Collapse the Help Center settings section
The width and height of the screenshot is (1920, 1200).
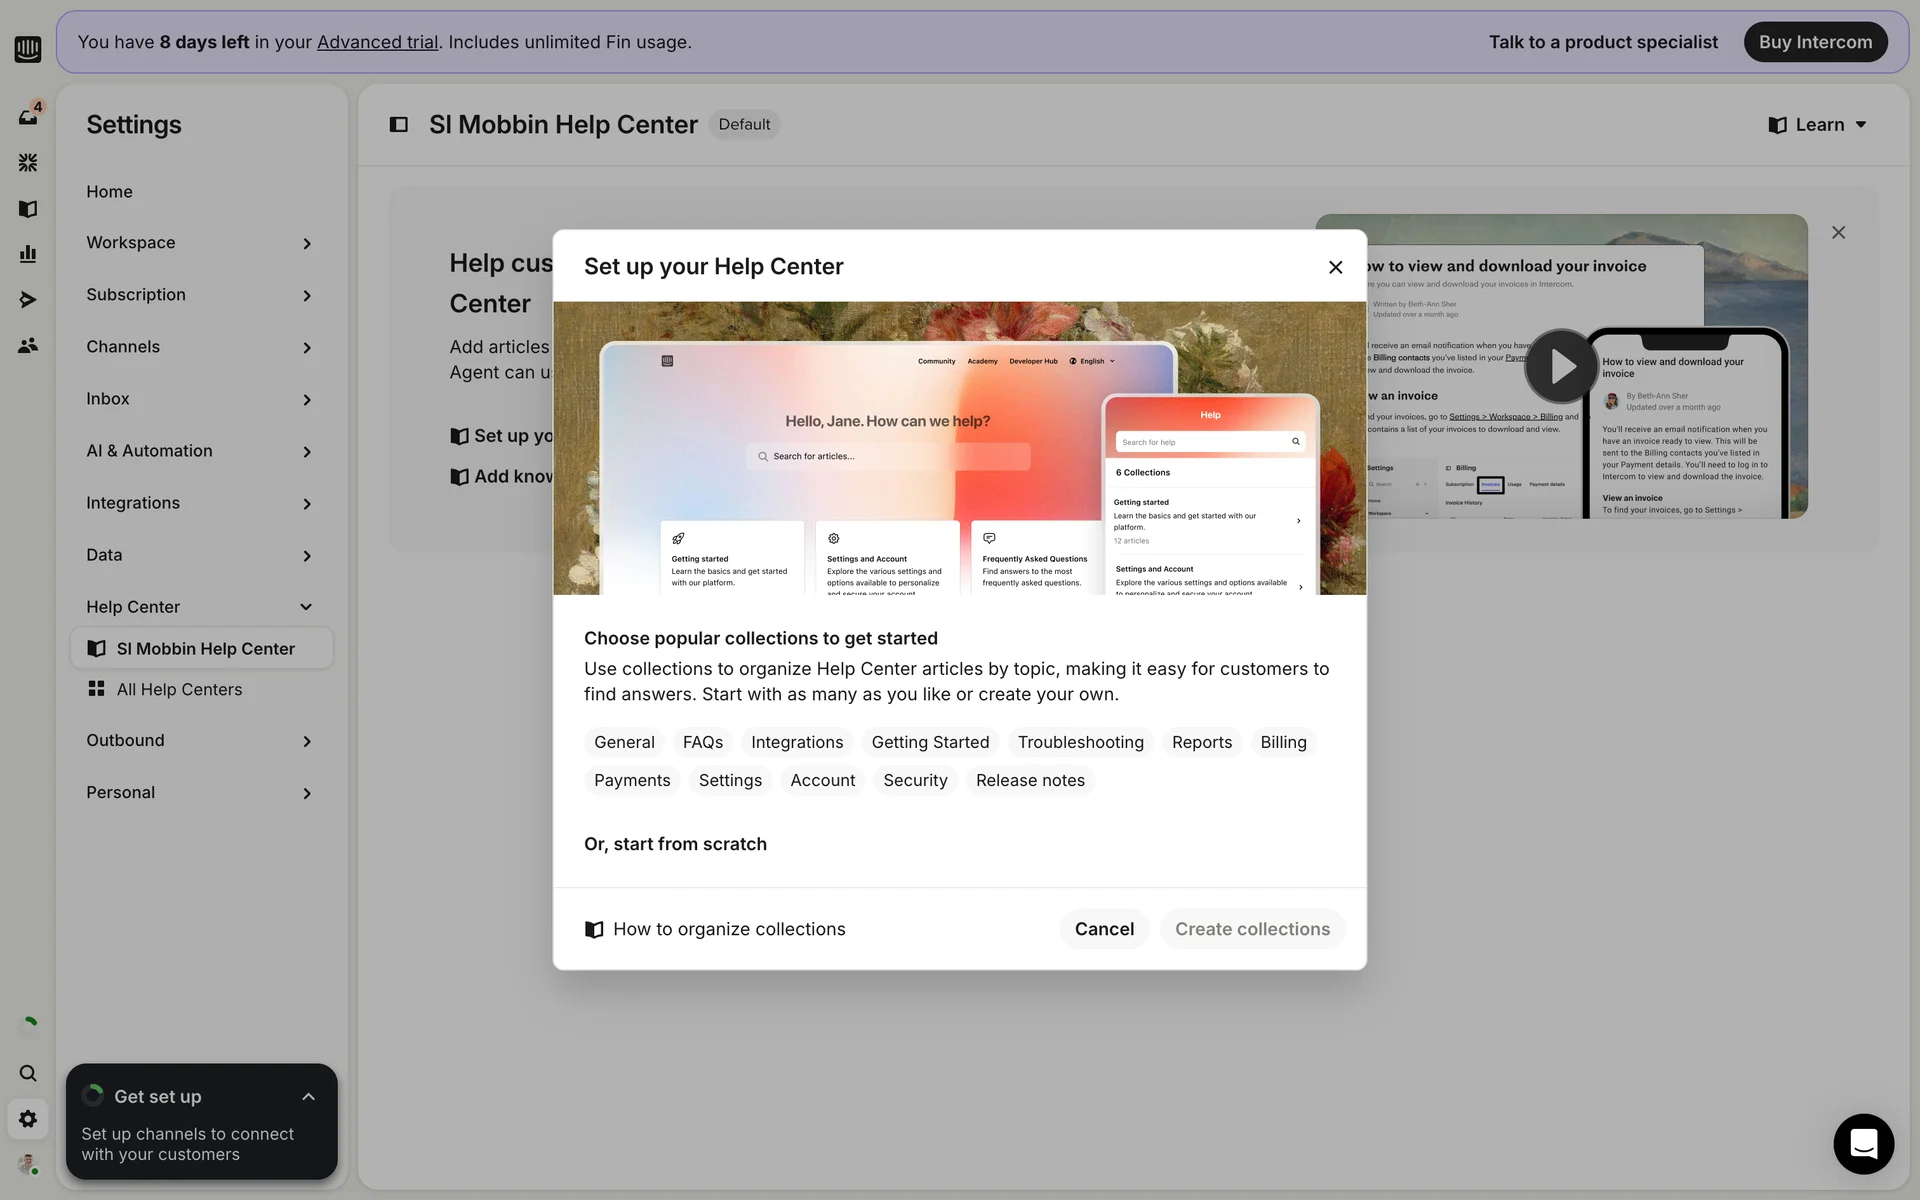199,607
